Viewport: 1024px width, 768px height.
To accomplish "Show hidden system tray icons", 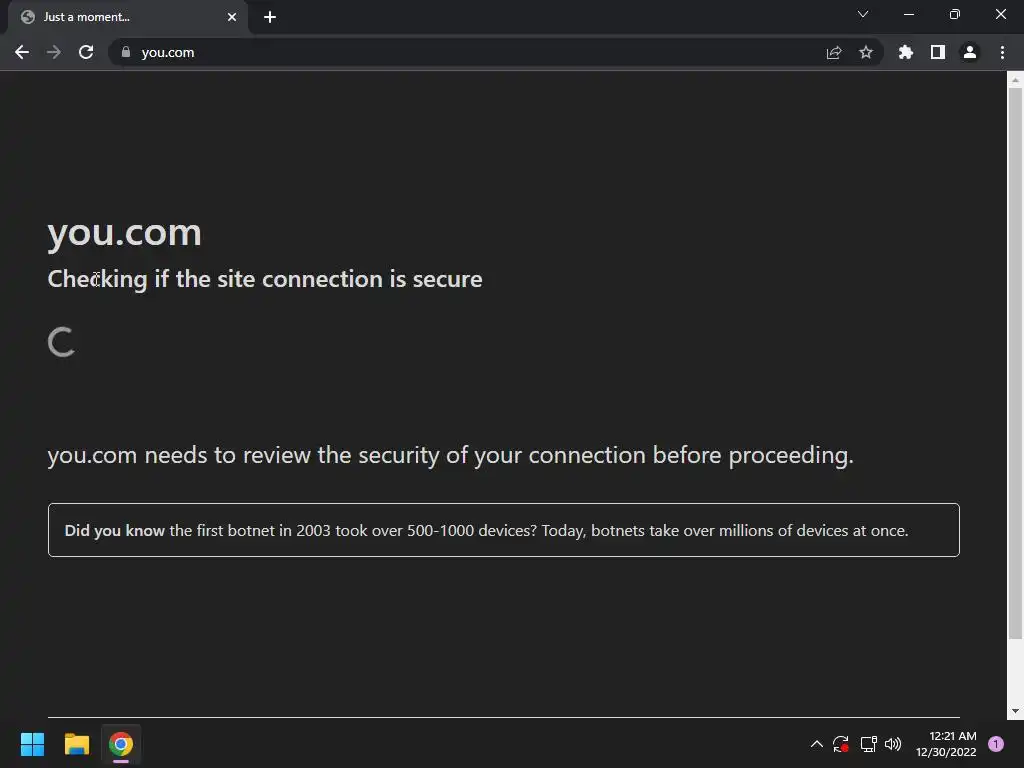I will (x=816, y=744).
